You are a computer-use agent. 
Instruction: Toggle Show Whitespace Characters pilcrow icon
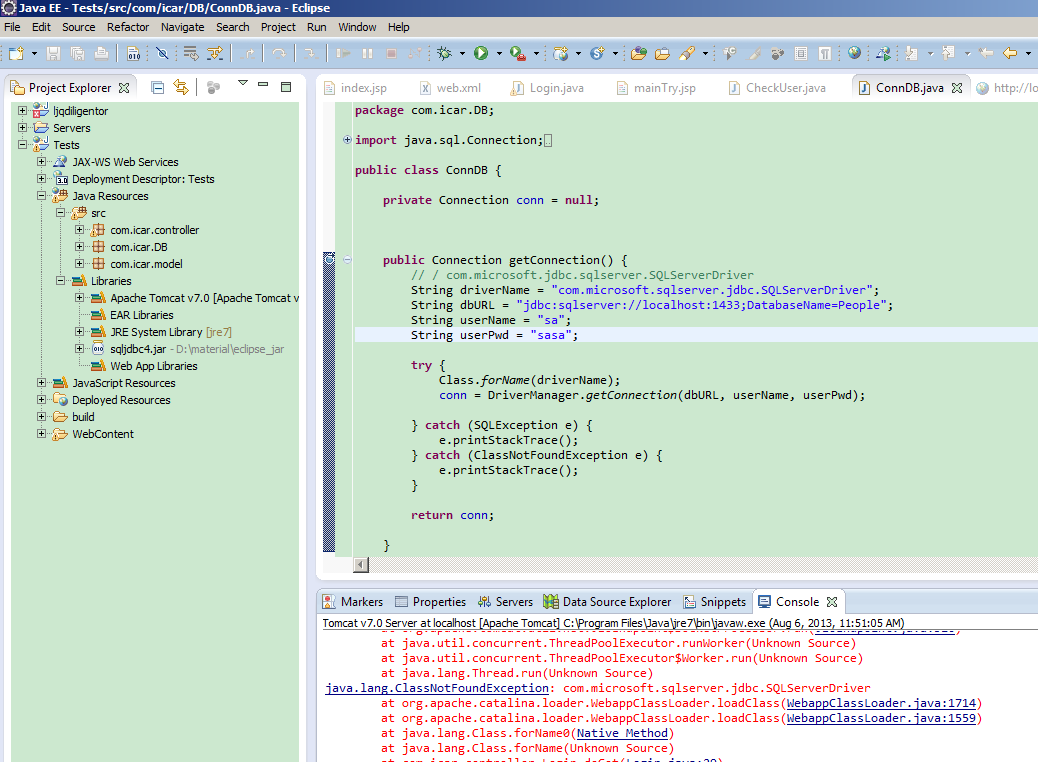[825, 54]
